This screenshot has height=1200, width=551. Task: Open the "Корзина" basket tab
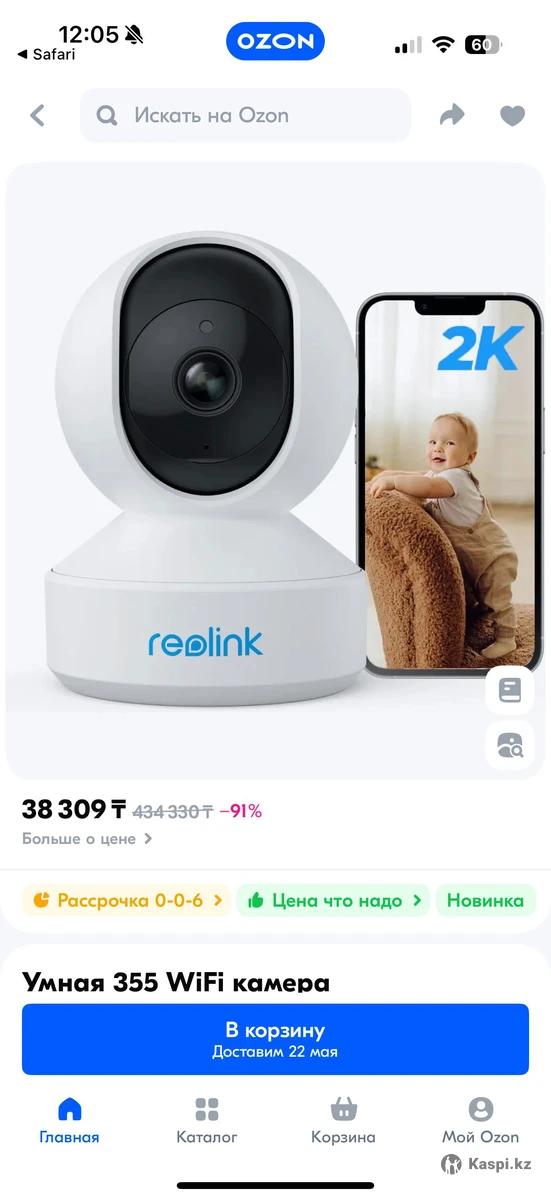pos(344,1121)
